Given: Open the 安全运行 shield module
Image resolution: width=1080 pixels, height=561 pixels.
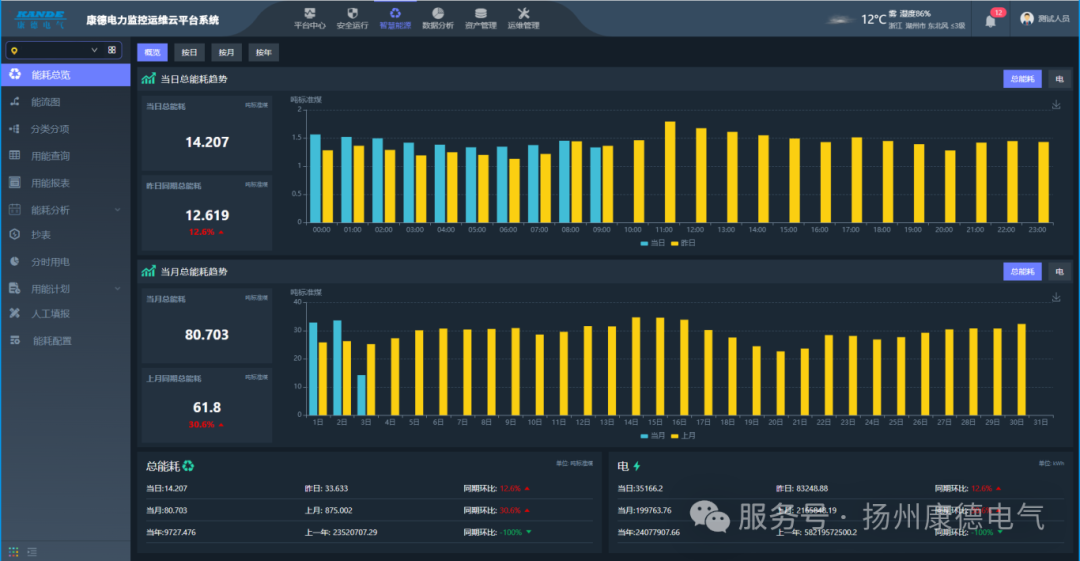Looking at the screenshot, I should (352, 19).
